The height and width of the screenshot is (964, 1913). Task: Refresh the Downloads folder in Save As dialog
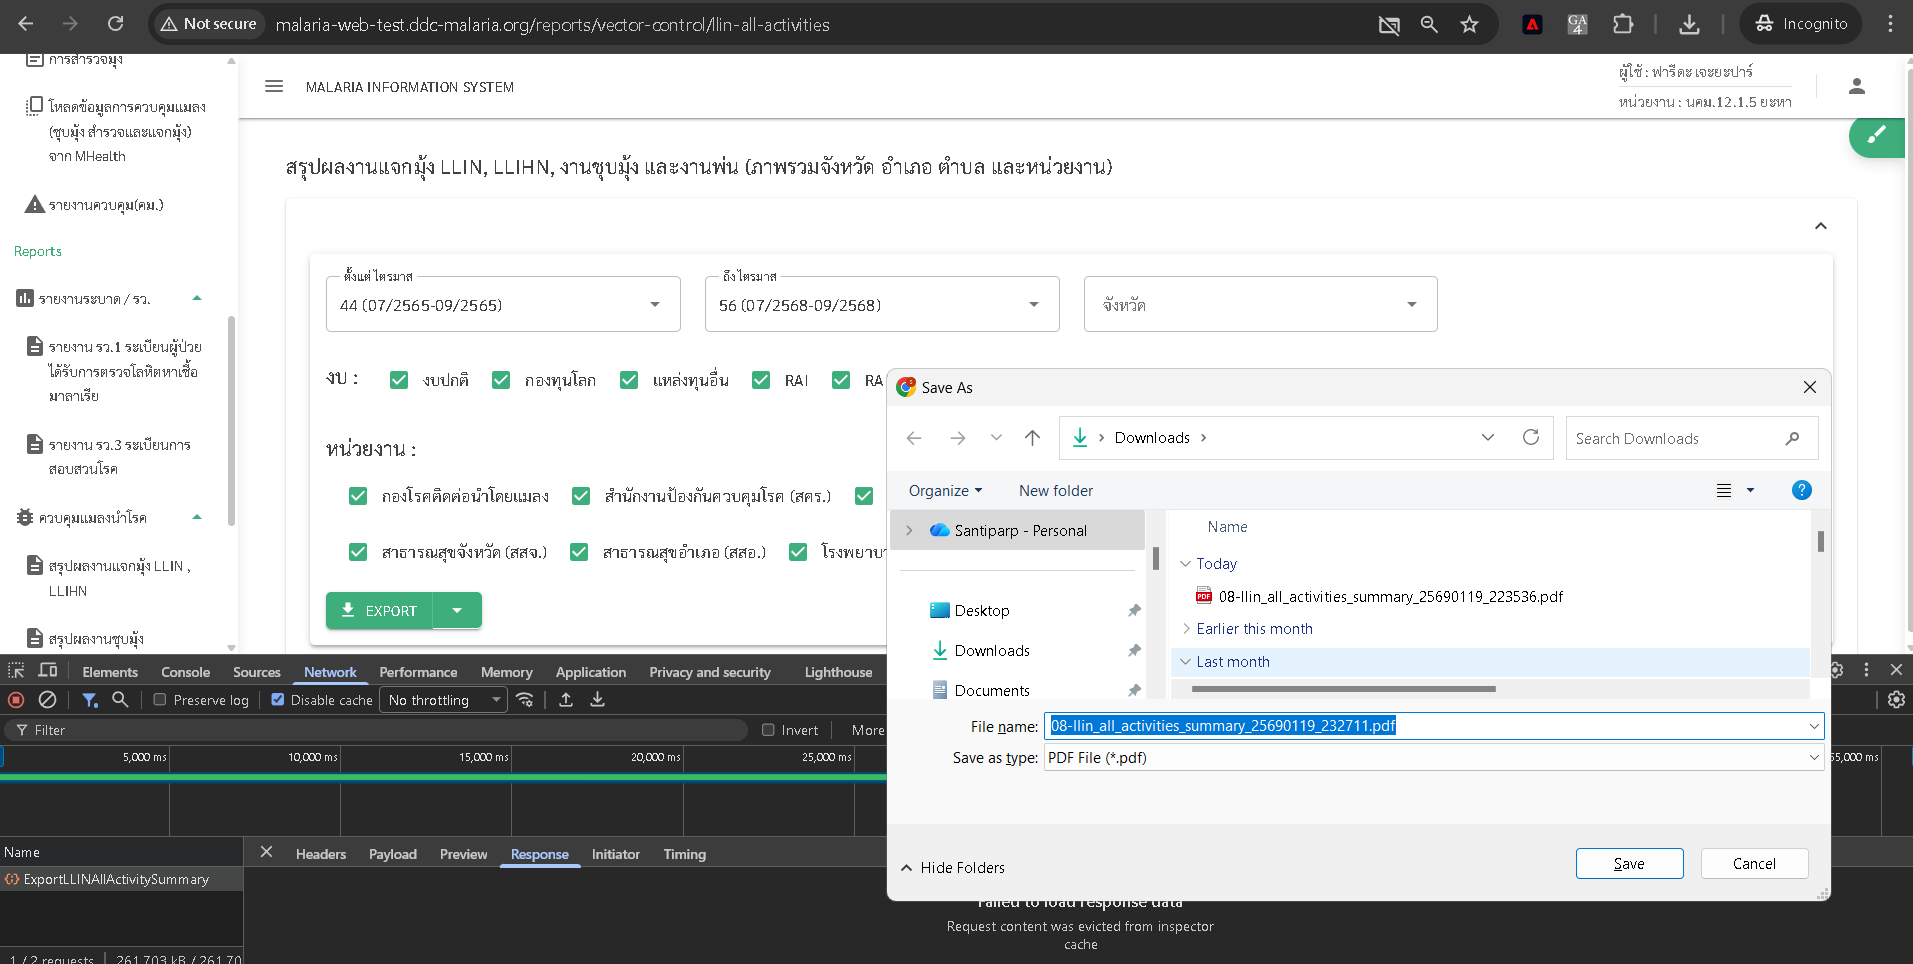pyautogui.click(x=1530, y=438)
